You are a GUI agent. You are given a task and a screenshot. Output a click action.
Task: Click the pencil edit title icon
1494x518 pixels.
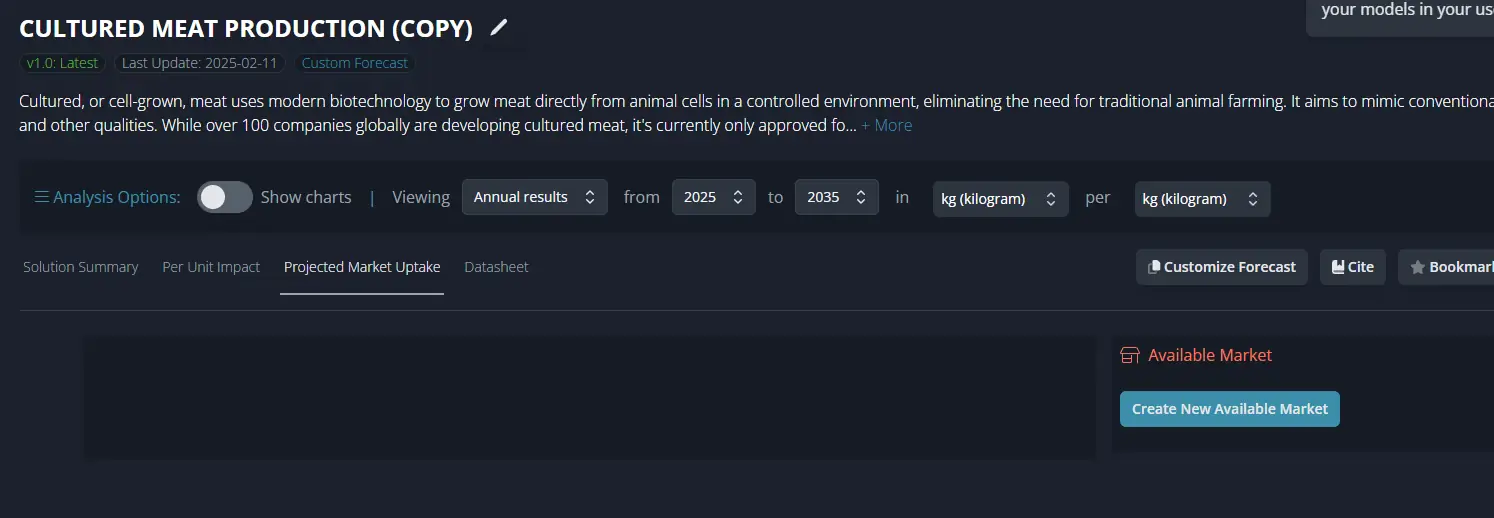click(499, 27)
